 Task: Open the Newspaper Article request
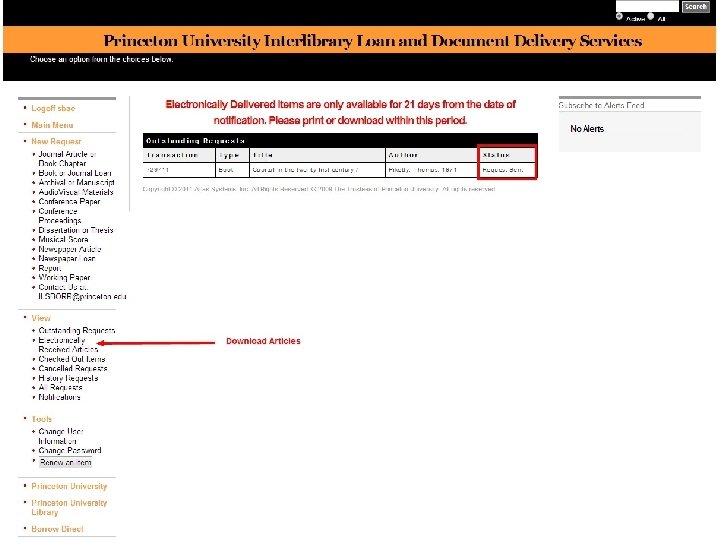(x=70, y=249)
